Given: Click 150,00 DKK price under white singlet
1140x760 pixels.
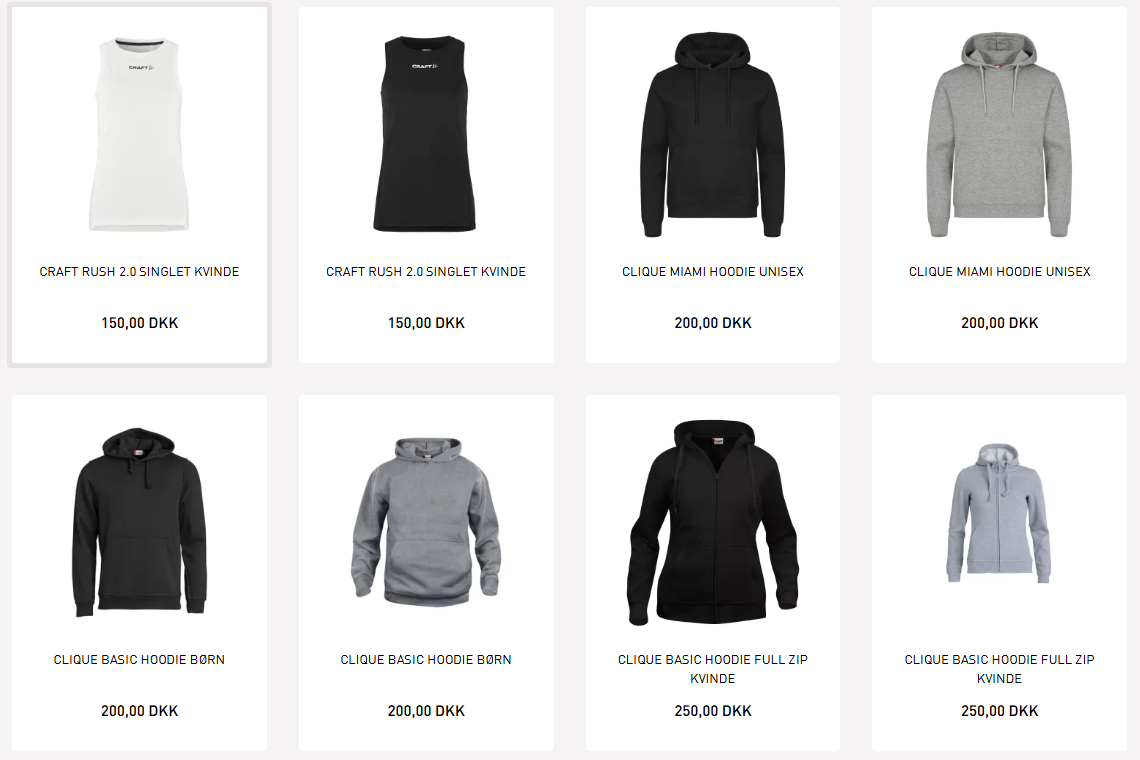Looking at the screenshot, I should pyautogui.click(x=139, y=323).
